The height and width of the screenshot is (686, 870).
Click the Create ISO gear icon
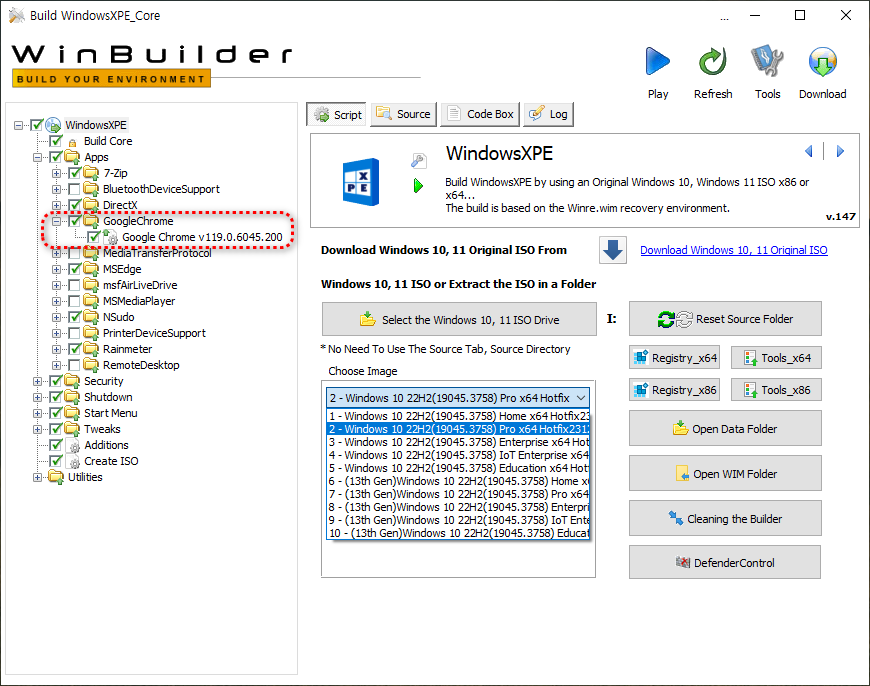pos(74,462)
